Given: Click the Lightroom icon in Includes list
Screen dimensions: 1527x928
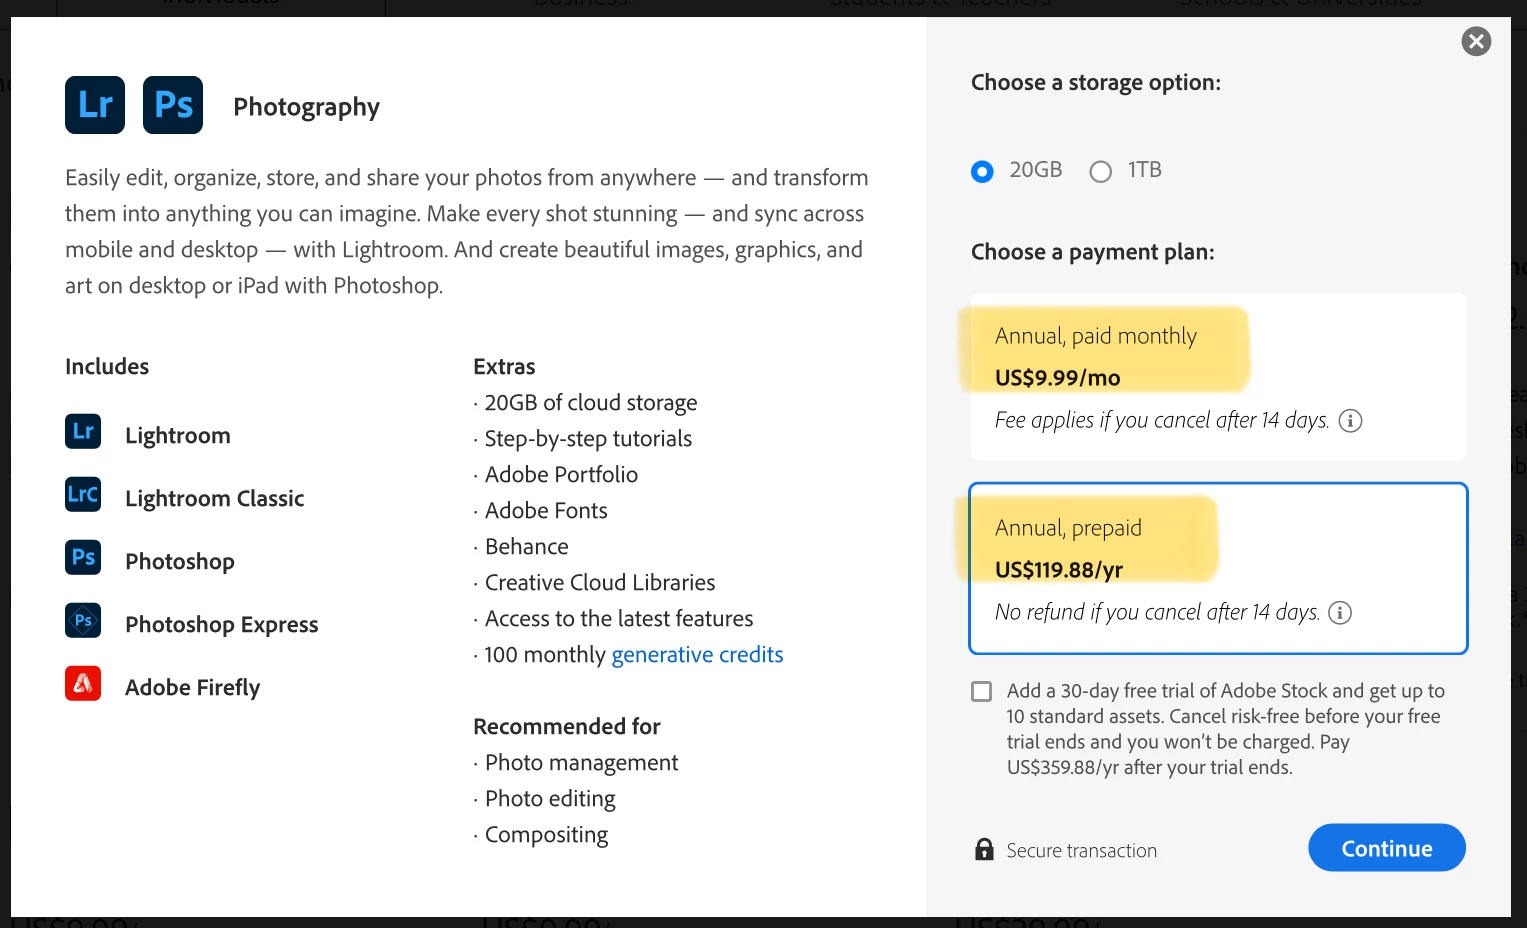Looking at the screenshot, I should click(83, 431).
